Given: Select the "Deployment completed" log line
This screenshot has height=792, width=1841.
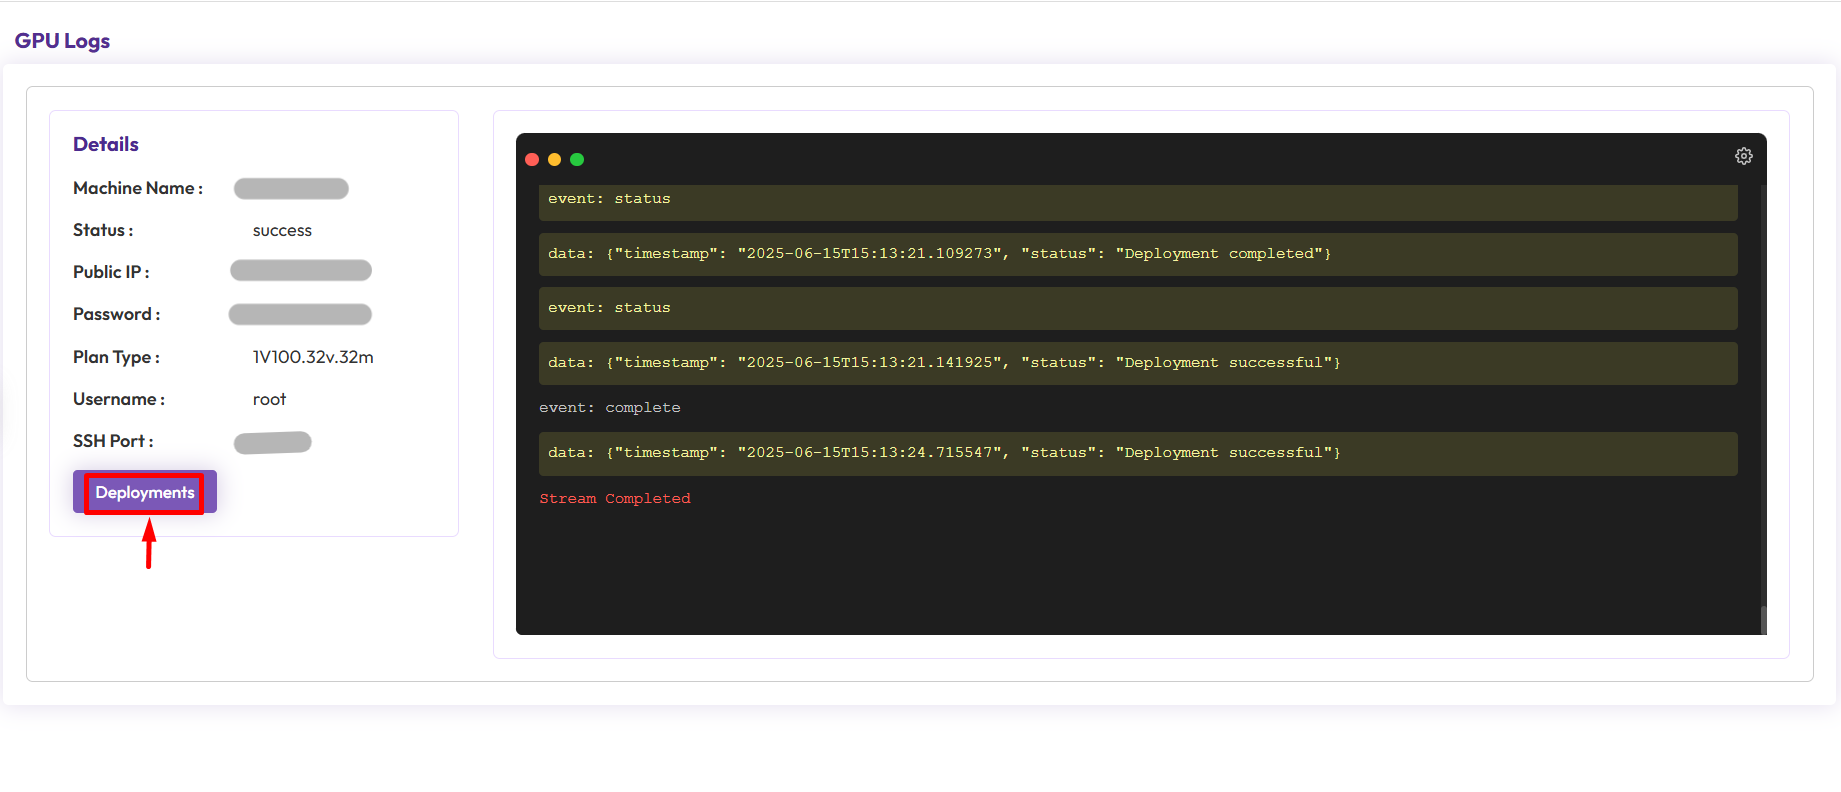Looking at the screenshot, I should 939,254.
